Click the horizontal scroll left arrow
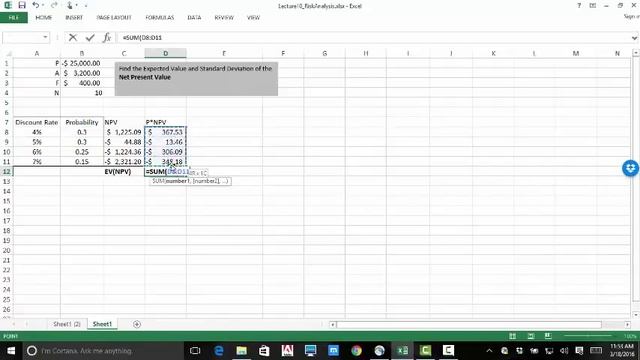The width and height of the screenshot is (640, 360). tap(333, 324)
